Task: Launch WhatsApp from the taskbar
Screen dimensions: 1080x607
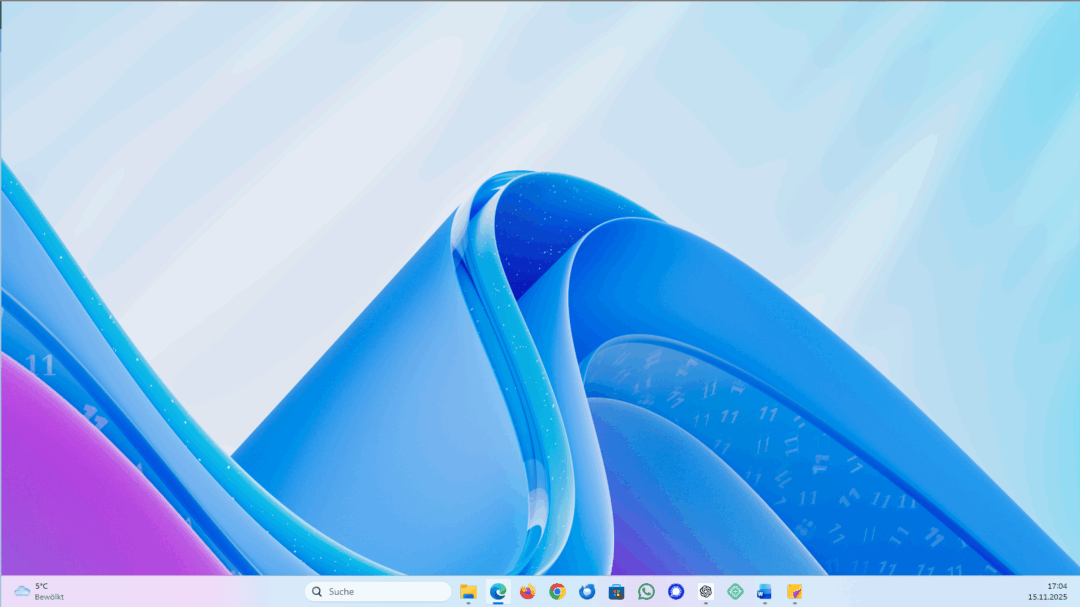Action: point(648,591)
